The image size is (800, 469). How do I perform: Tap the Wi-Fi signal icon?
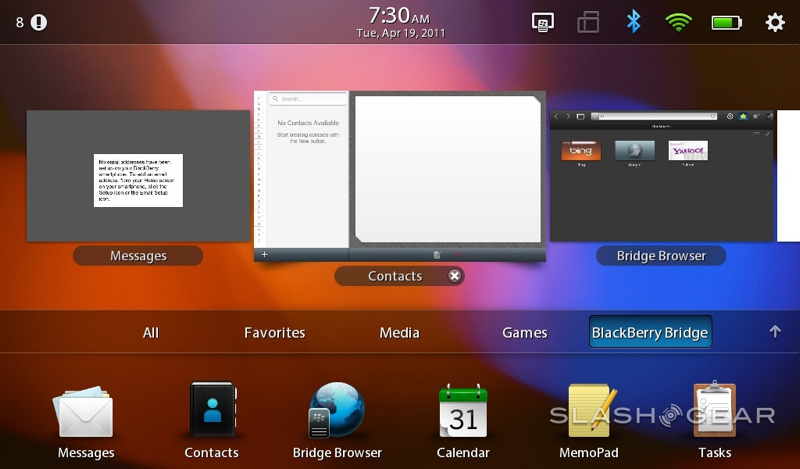[679, 22]
